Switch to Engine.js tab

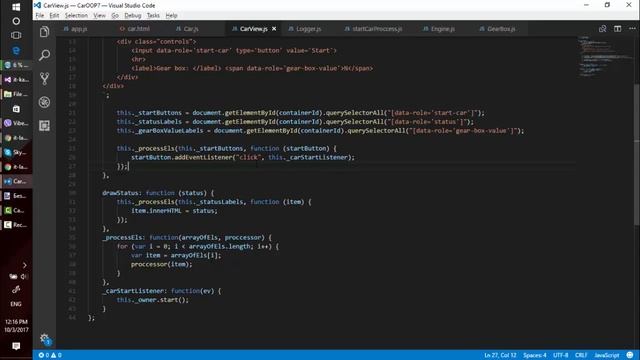point(439,29)
